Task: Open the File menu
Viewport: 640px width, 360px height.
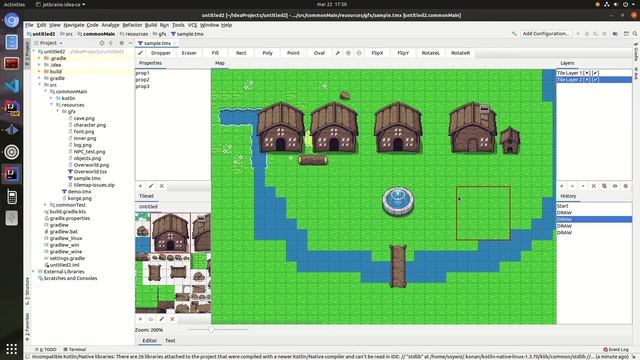Action: pyautogui.click(x=29, y=25)
